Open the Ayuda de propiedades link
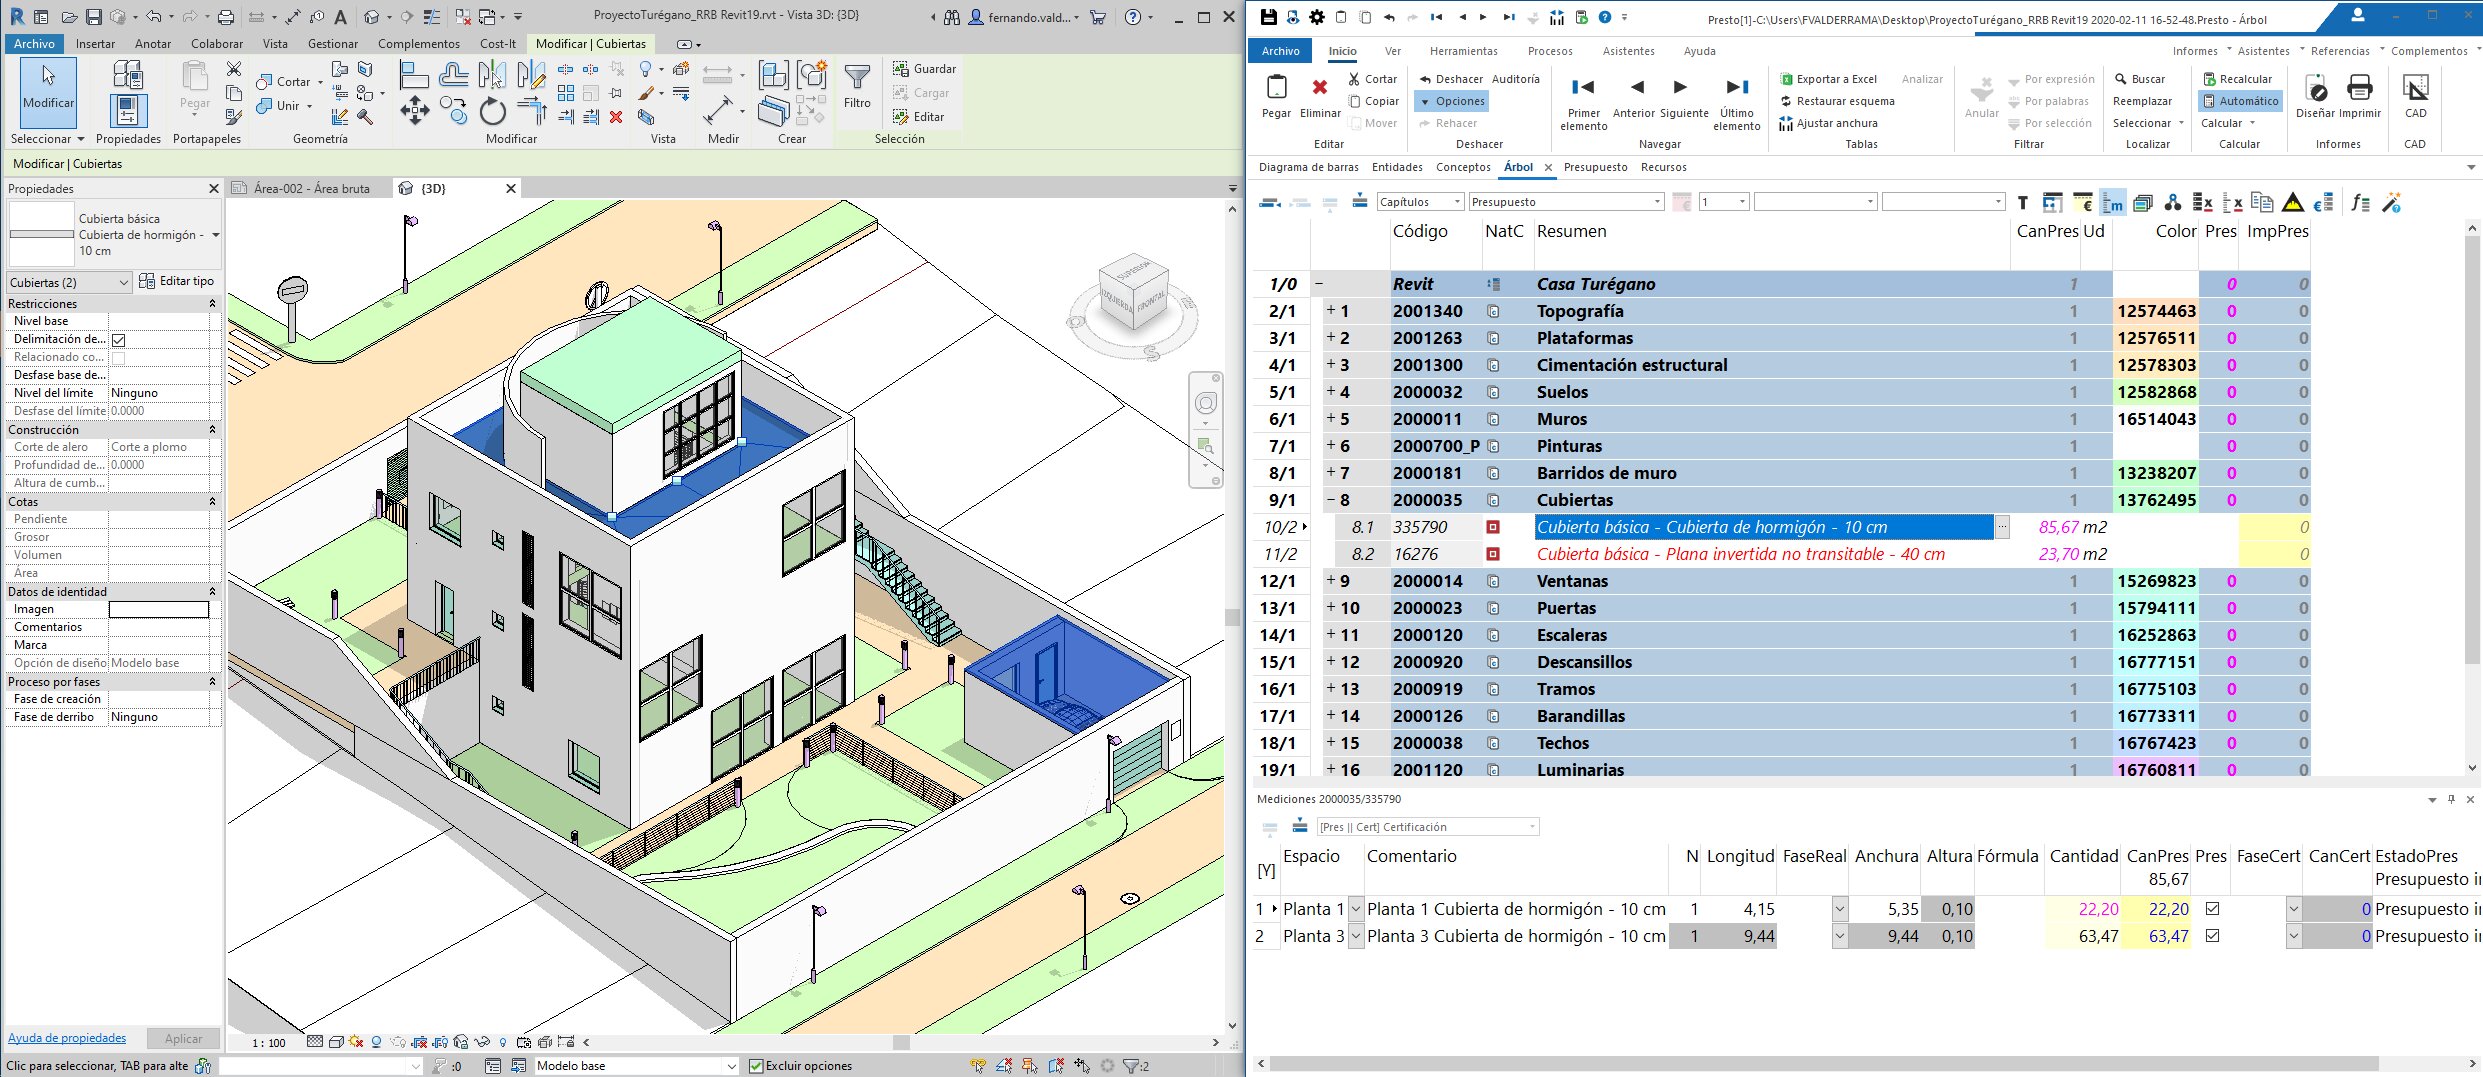 [x=67, y=1038]
